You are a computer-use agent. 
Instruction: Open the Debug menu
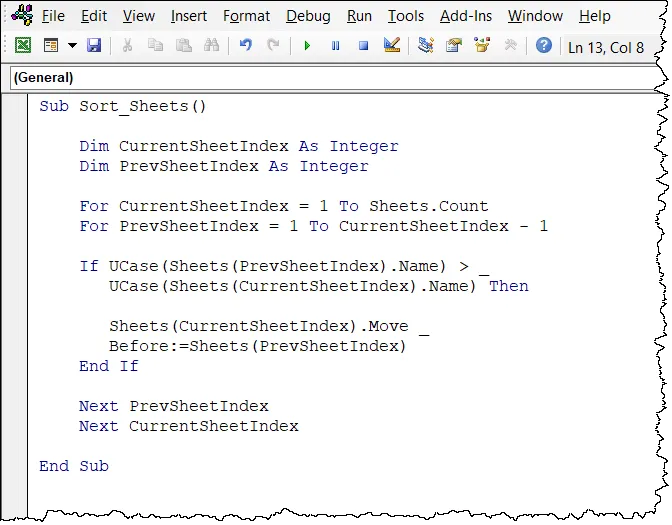point(308,16)
